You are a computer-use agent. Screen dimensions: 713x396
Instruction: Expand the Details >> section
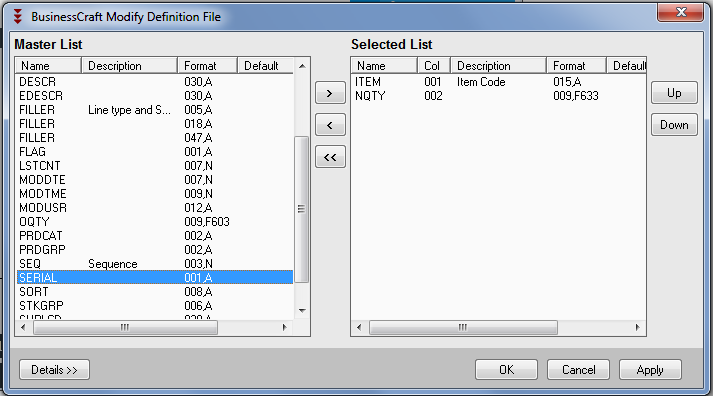click(54, 370)
